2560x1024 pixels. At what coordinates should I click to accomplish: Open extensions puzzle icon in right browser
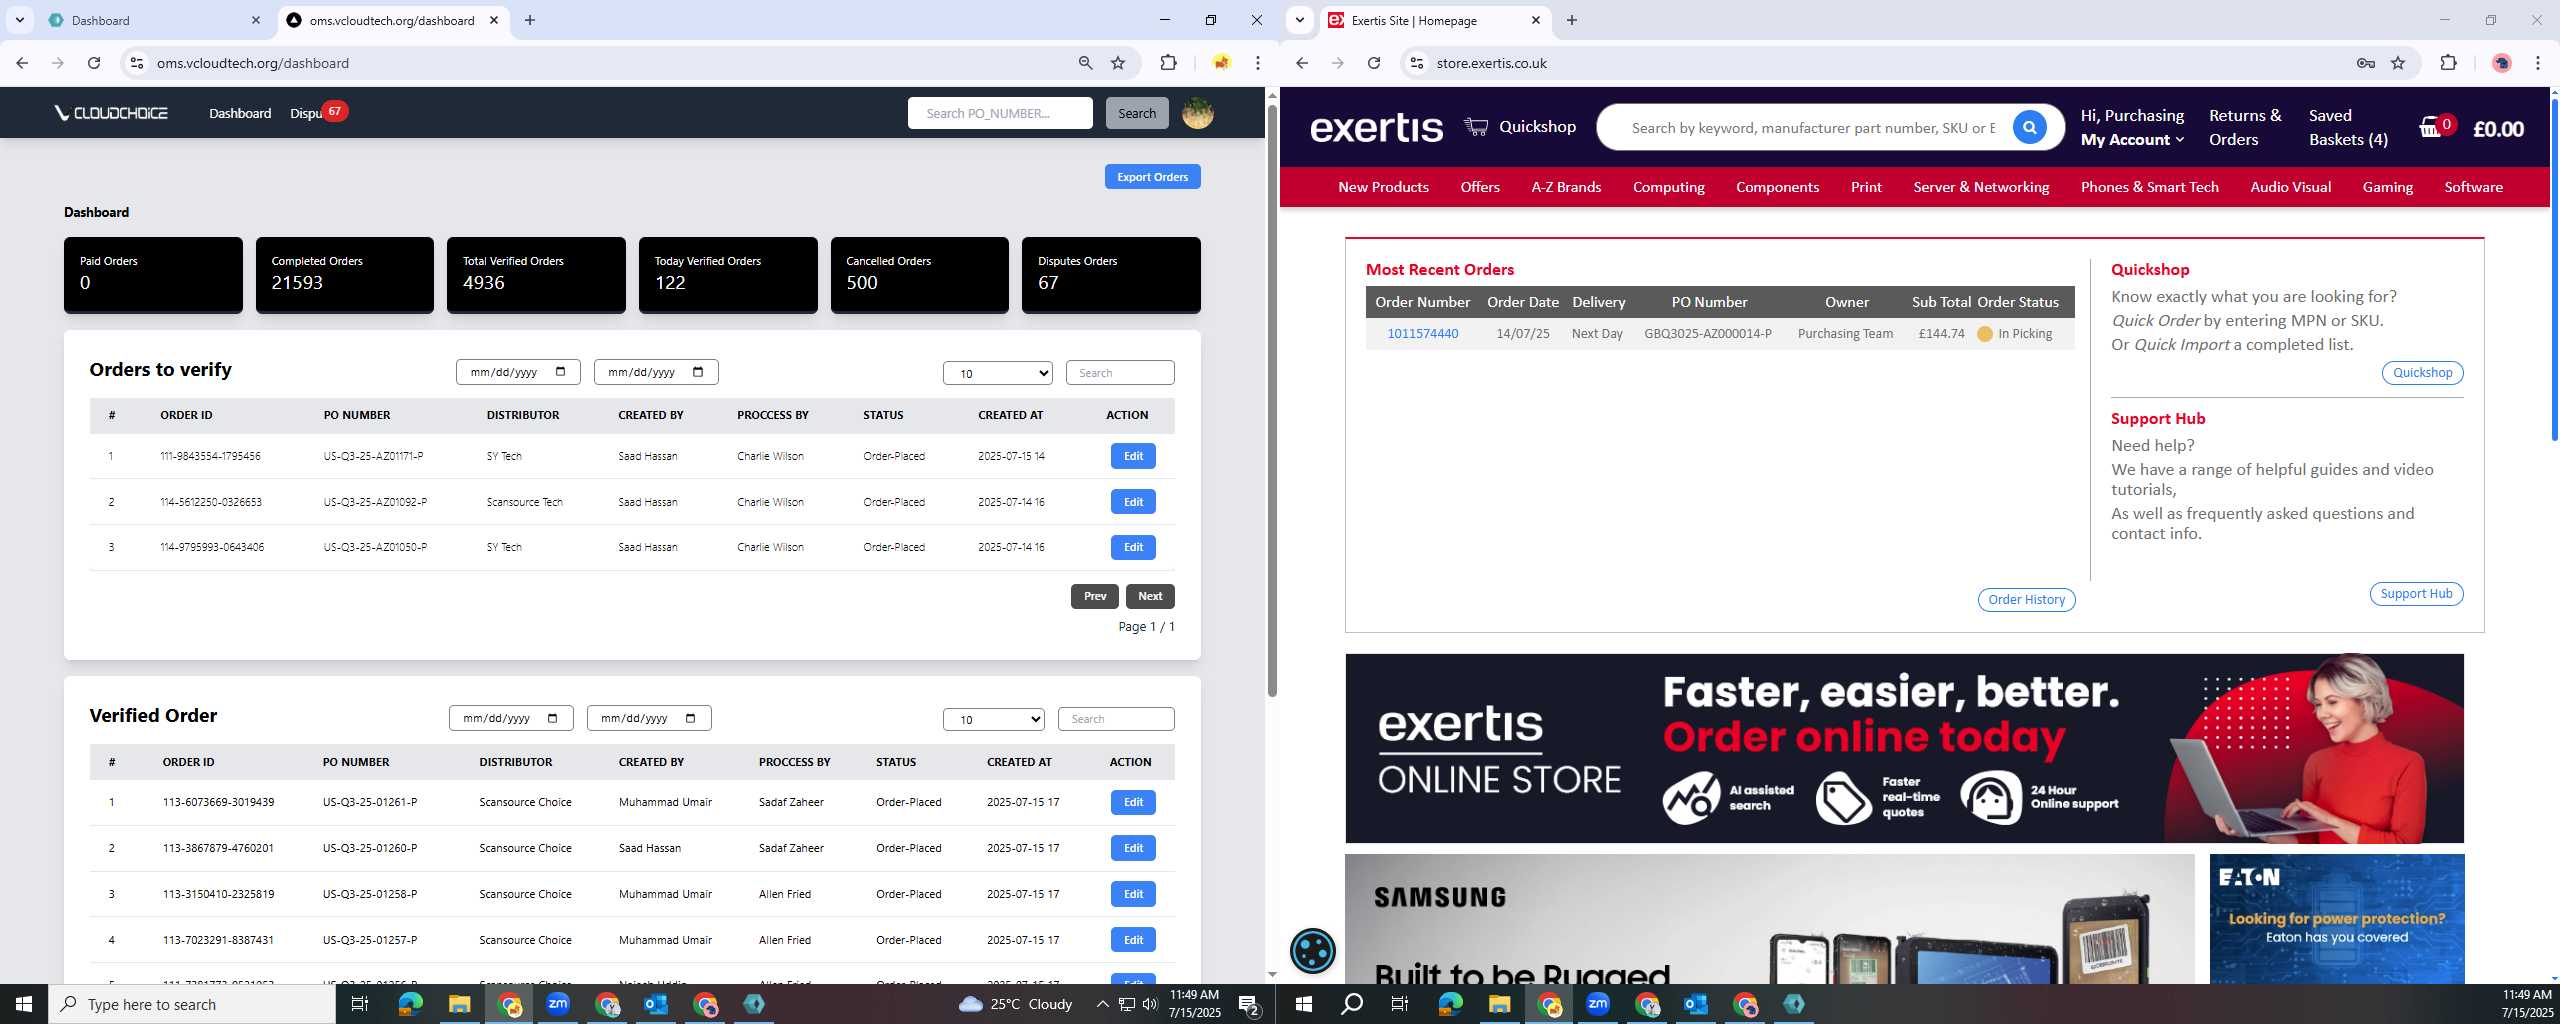click(x=2448, y=63)
